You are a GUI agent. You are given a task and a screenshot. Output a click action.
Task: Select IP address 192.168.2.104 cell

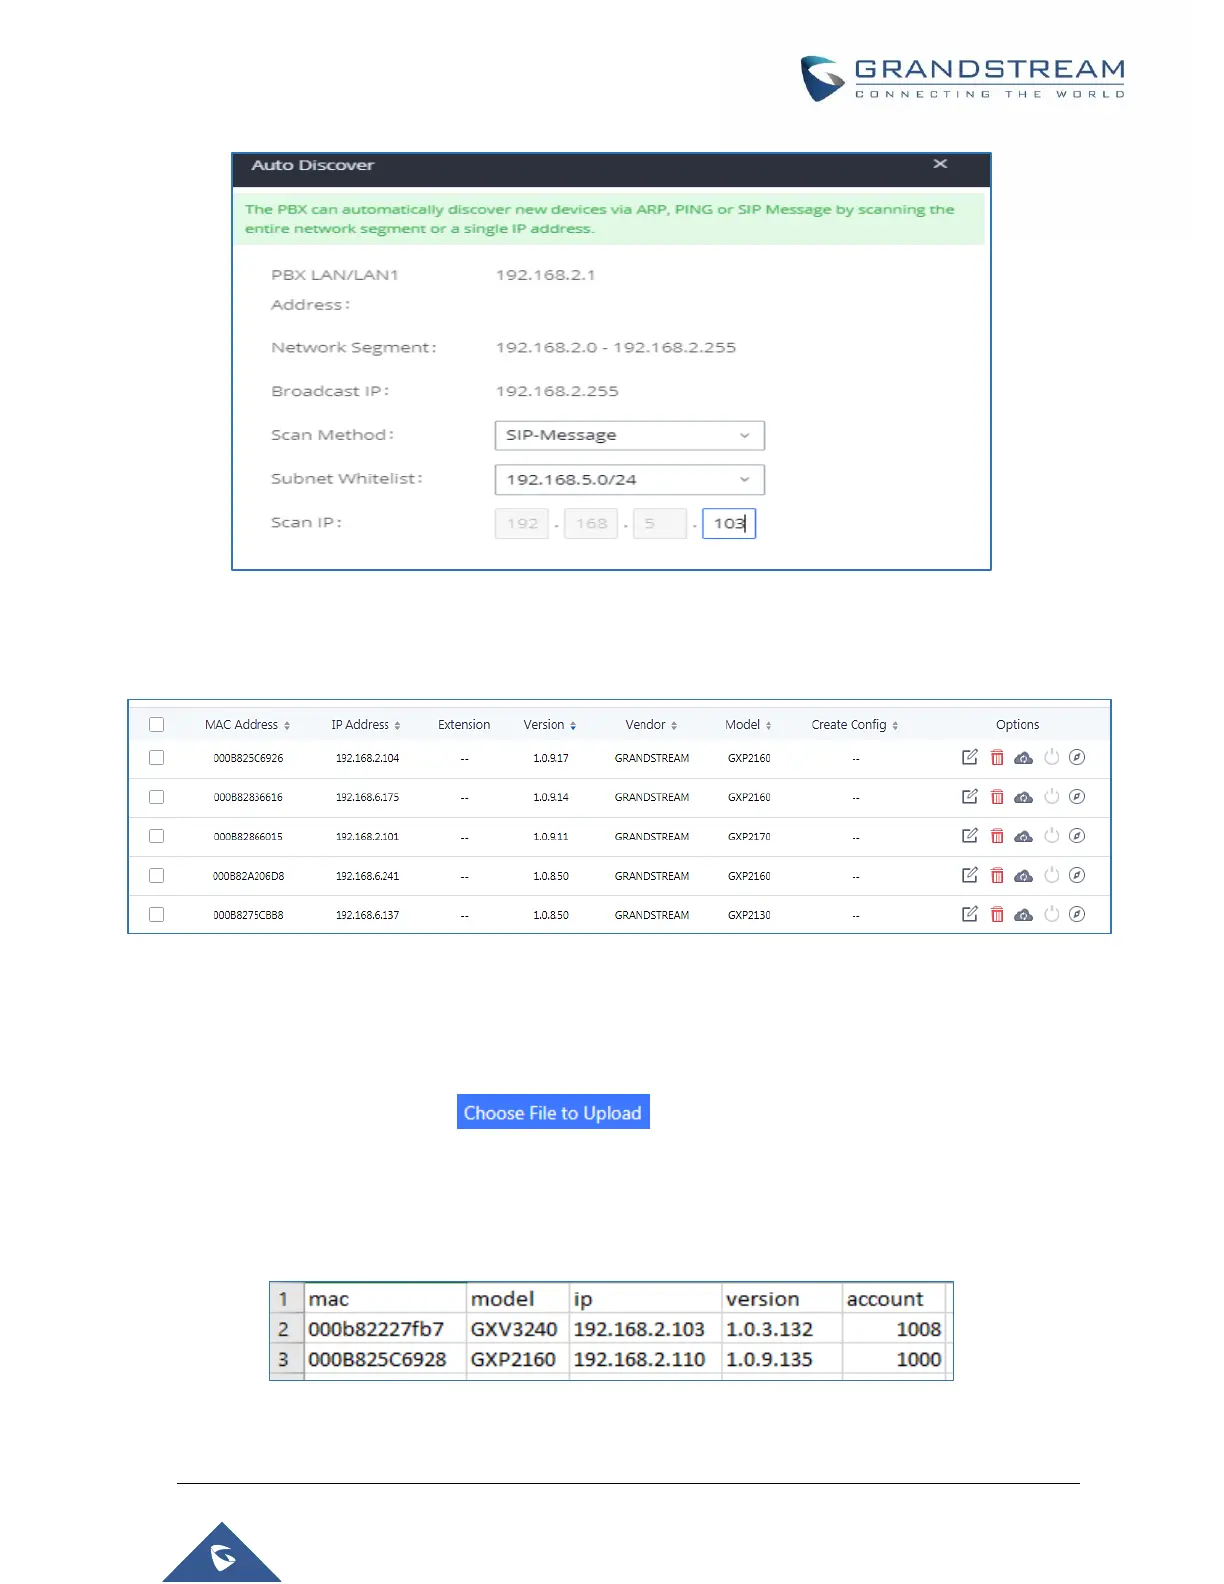367,758
